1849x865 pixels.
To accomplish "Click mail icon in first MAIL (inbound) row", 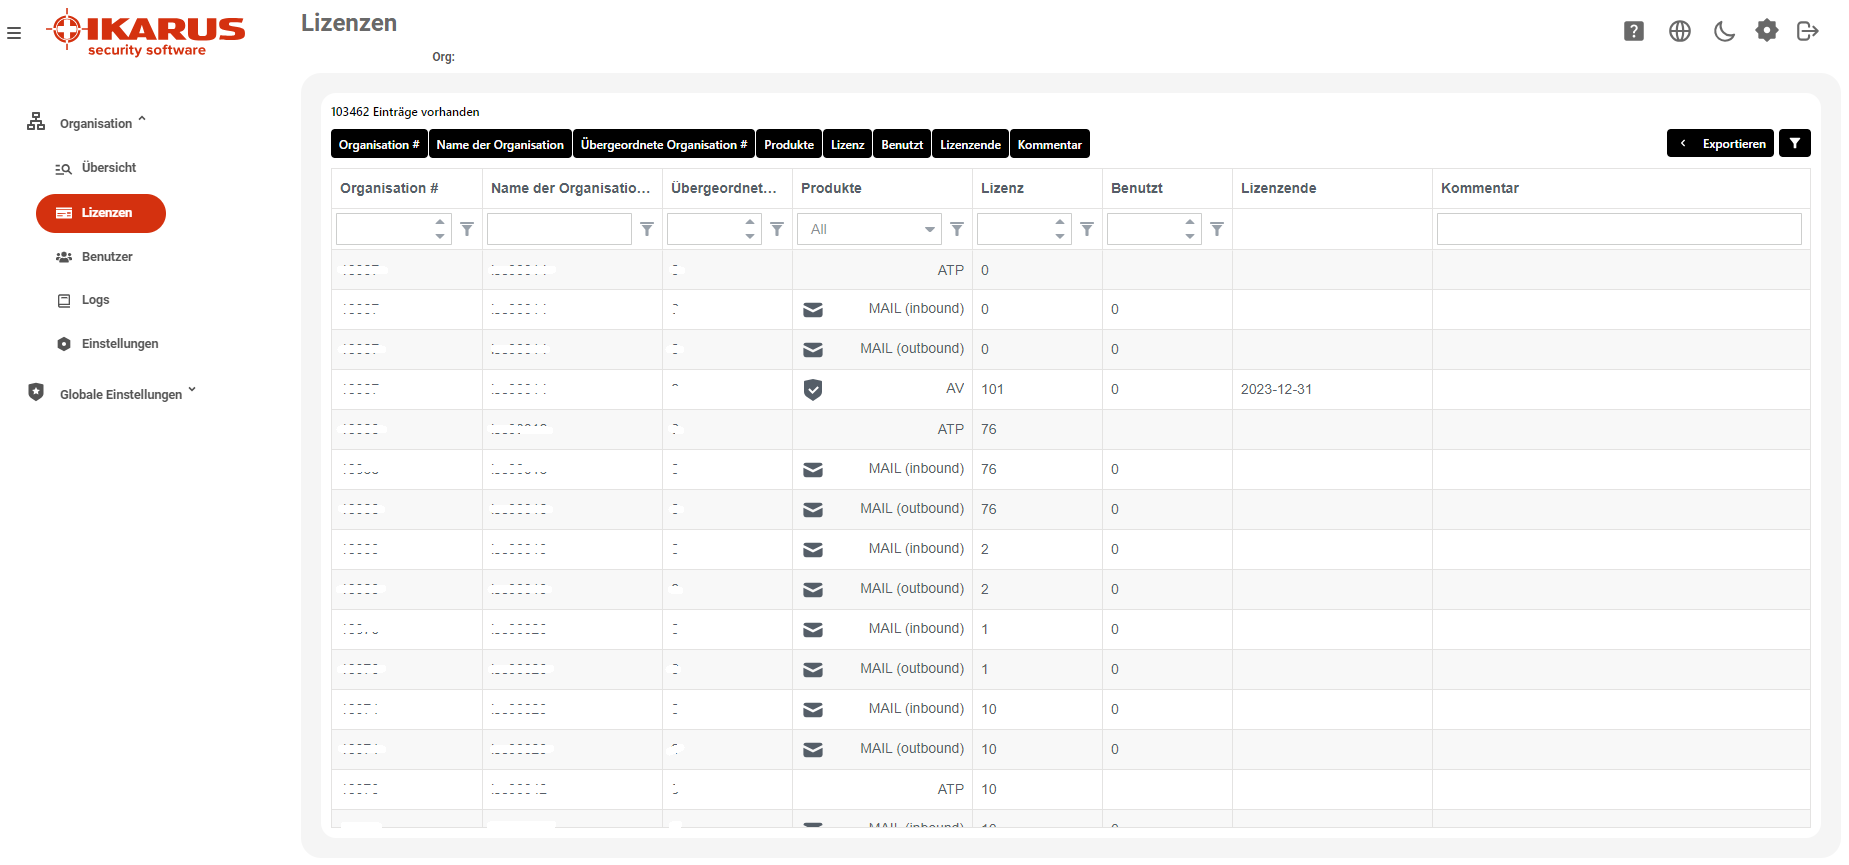I will (x=813, y=310).
